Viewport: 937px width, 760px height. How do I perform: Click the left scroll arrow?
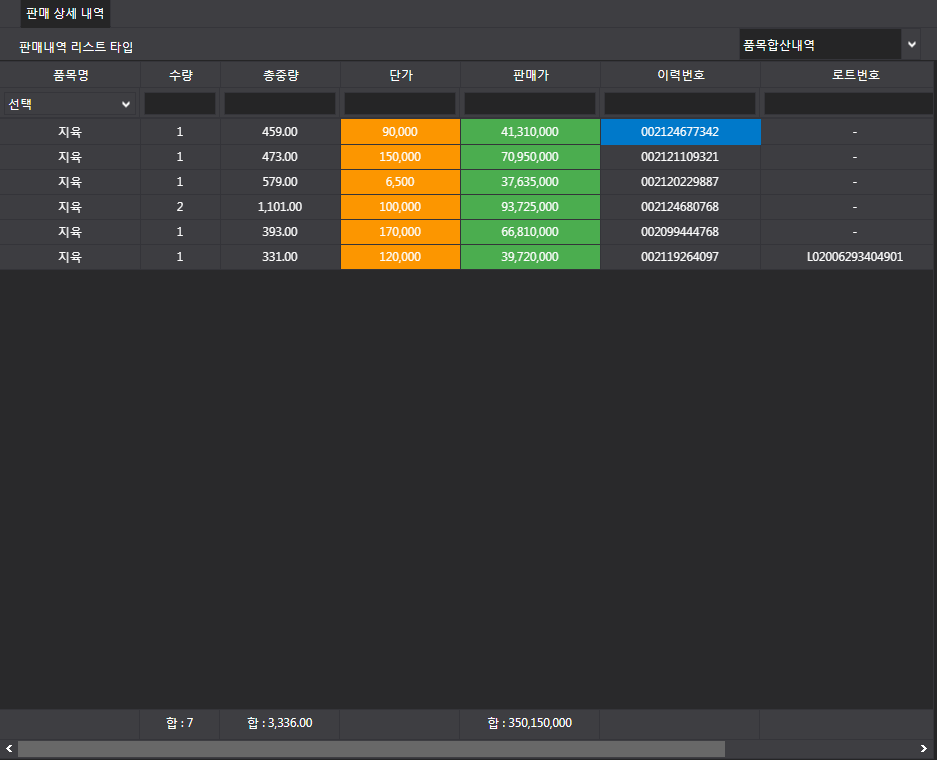[x=9, y=749]
